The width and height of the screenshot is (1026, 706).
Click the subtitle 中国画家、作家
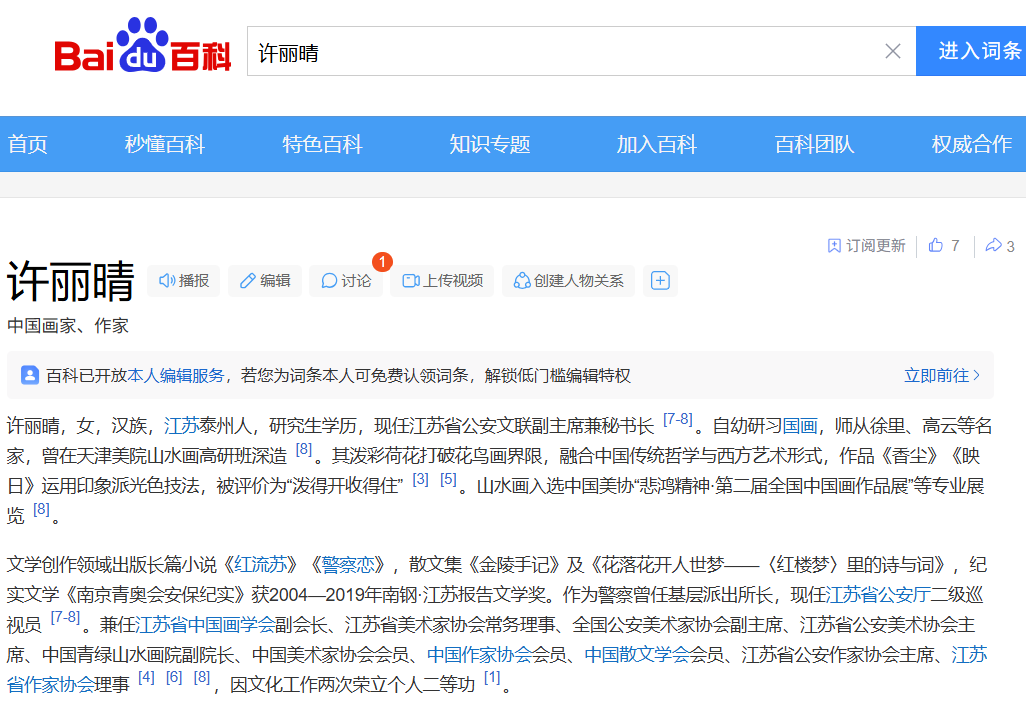[68, 325]
